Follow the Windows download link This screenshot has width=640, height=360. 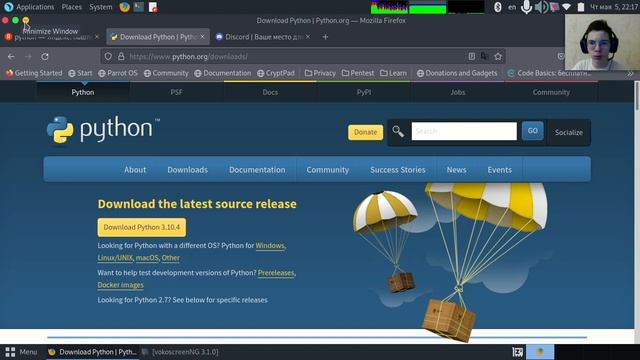(x=270, y=245)
